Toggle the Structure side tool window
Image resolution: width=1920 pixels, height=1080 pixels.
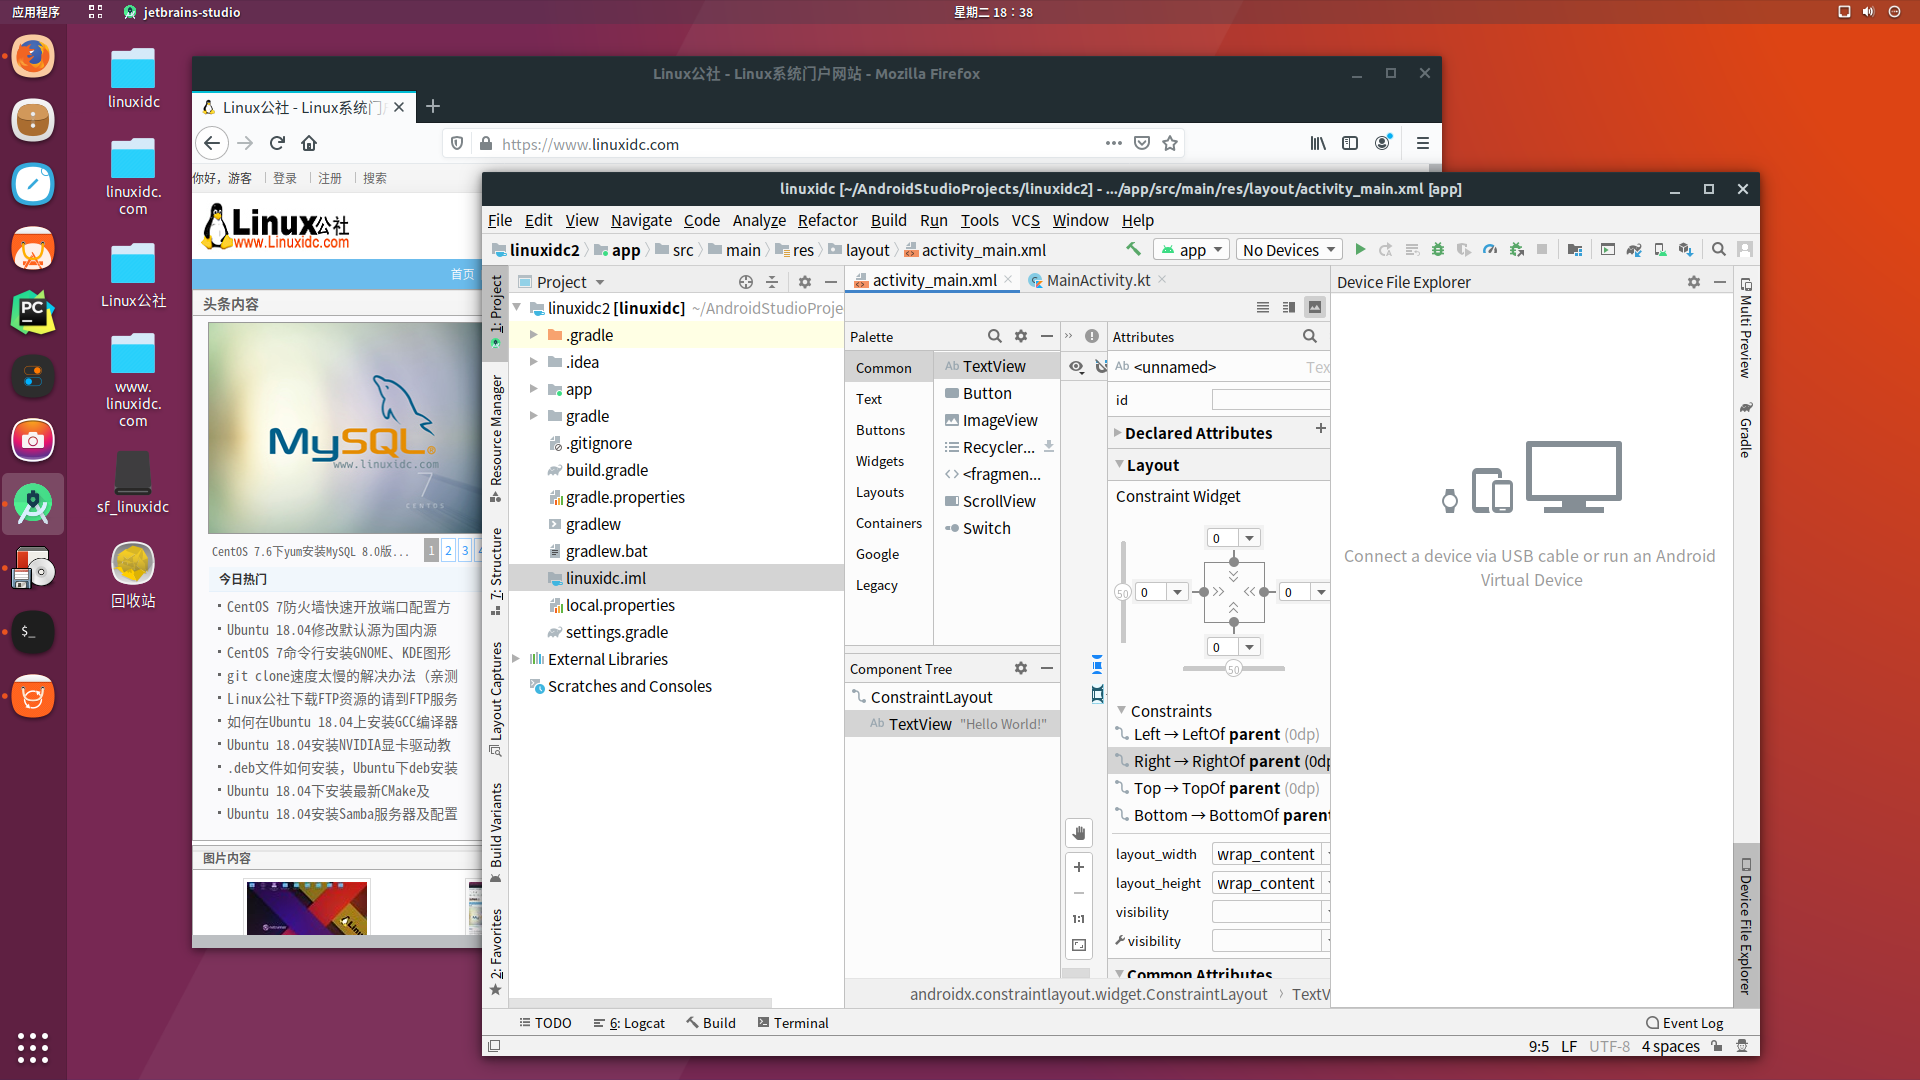tap(496, 571)
